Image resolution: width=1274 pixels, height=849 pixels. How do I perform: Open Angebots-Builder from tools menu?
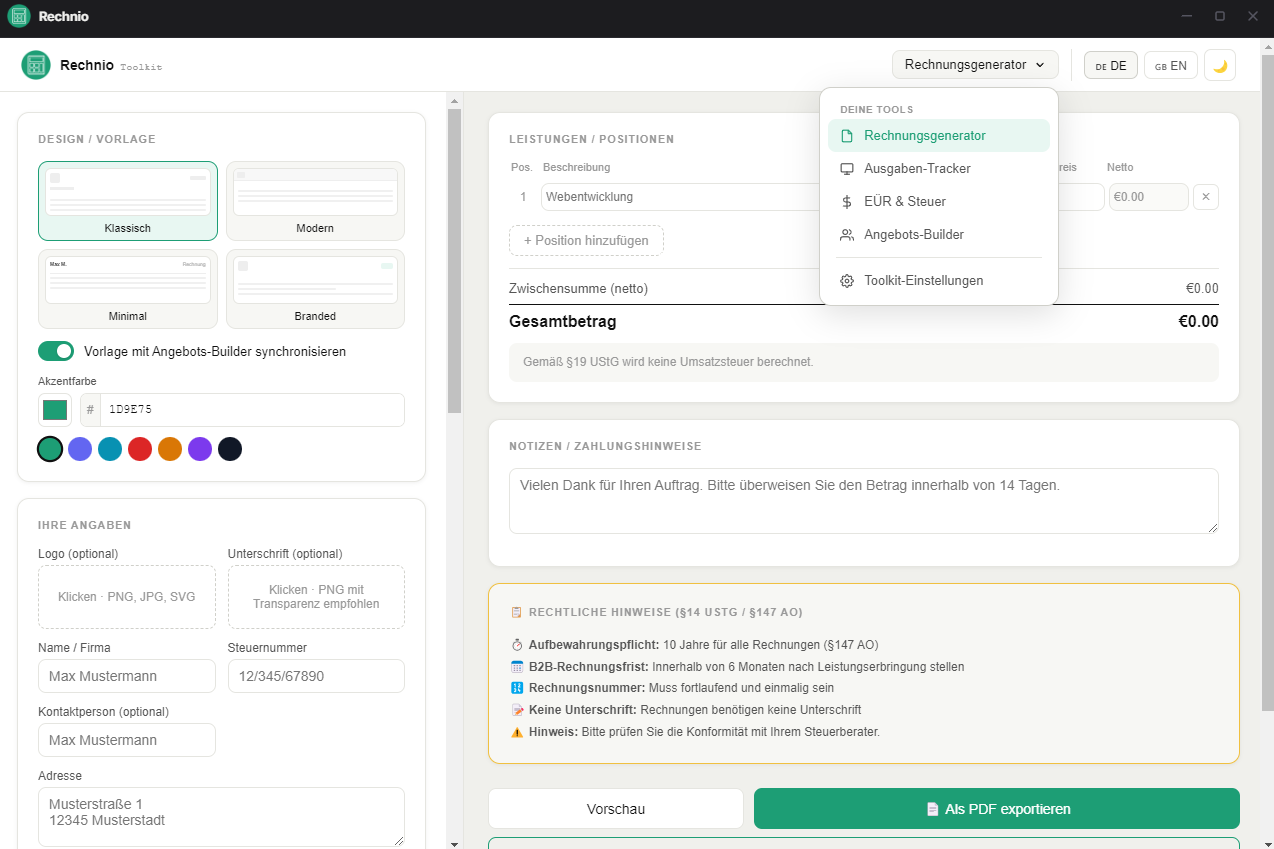(x=939, y=235)
